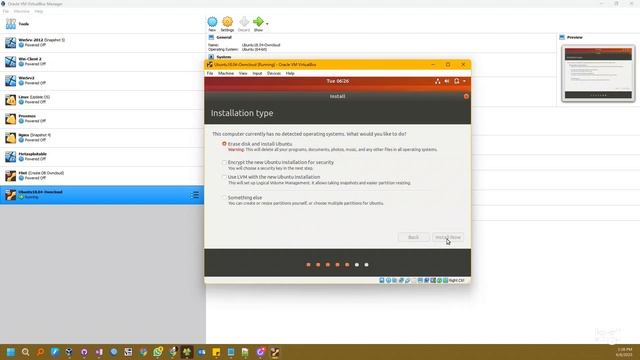Click the Discard arrow in the Manager toolbar
This screenshot has height=360, width=640.
244,22
